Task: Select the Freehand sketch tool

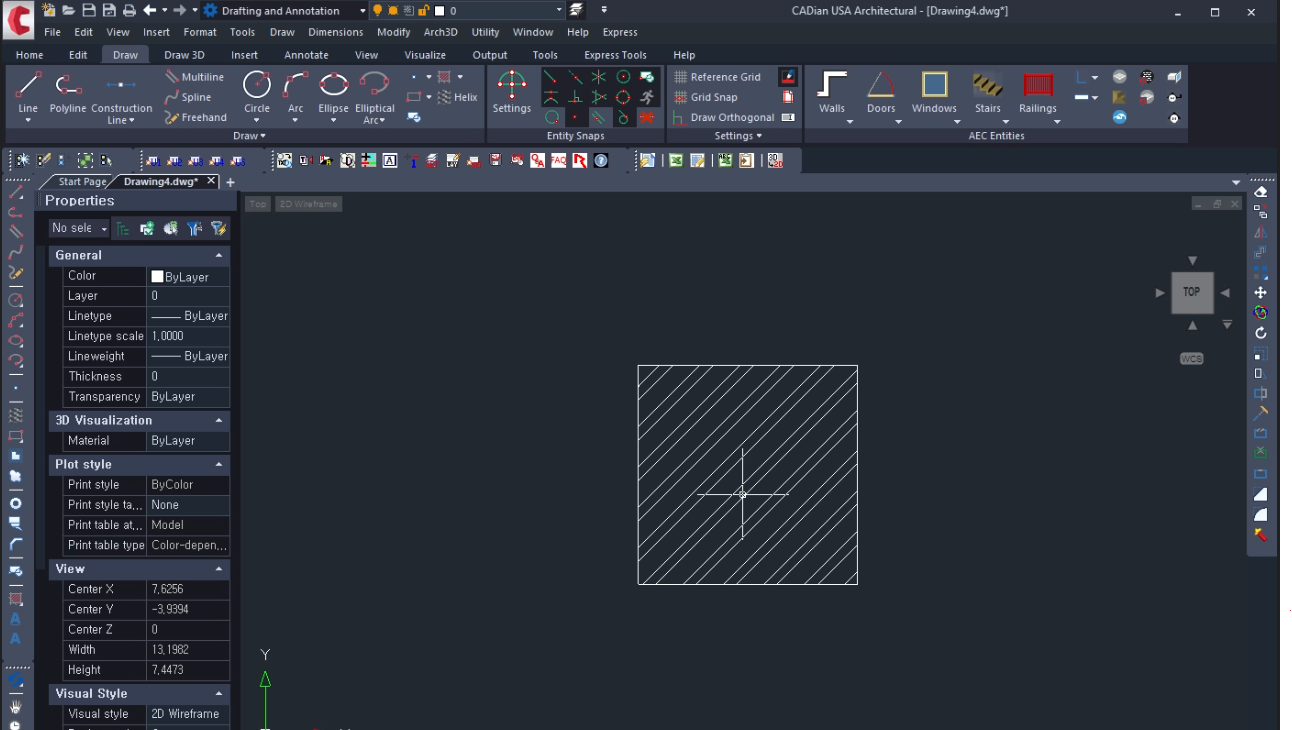Action: [x=195, y=117]
